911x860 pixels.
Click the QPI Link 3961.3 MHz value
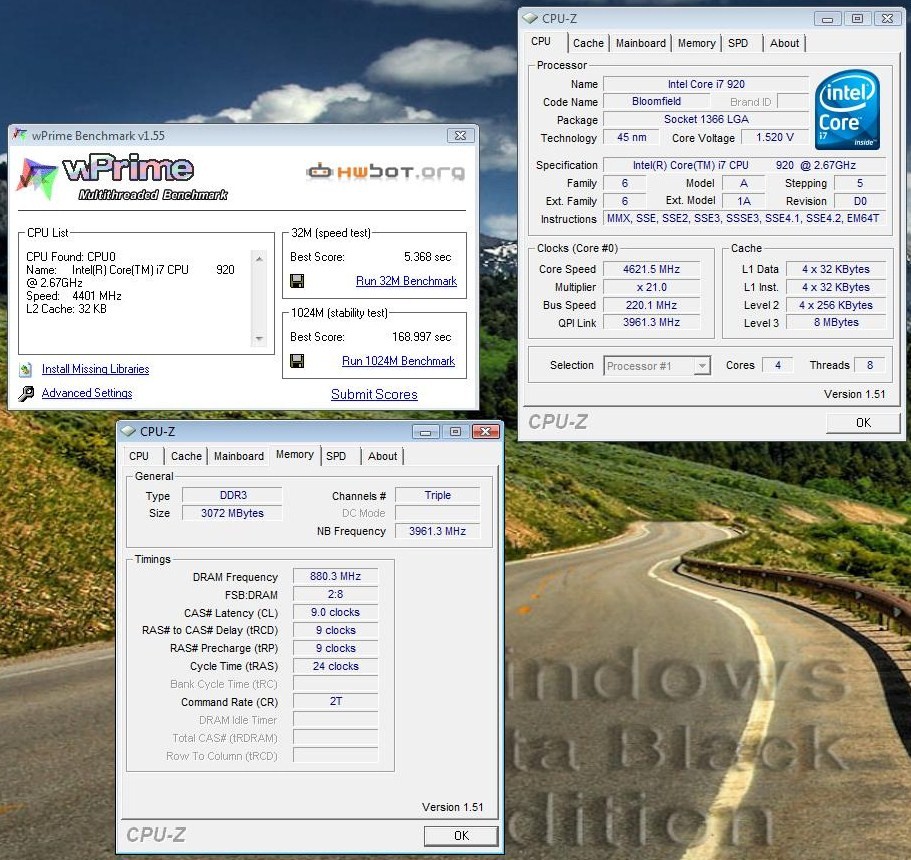[651, 322]
